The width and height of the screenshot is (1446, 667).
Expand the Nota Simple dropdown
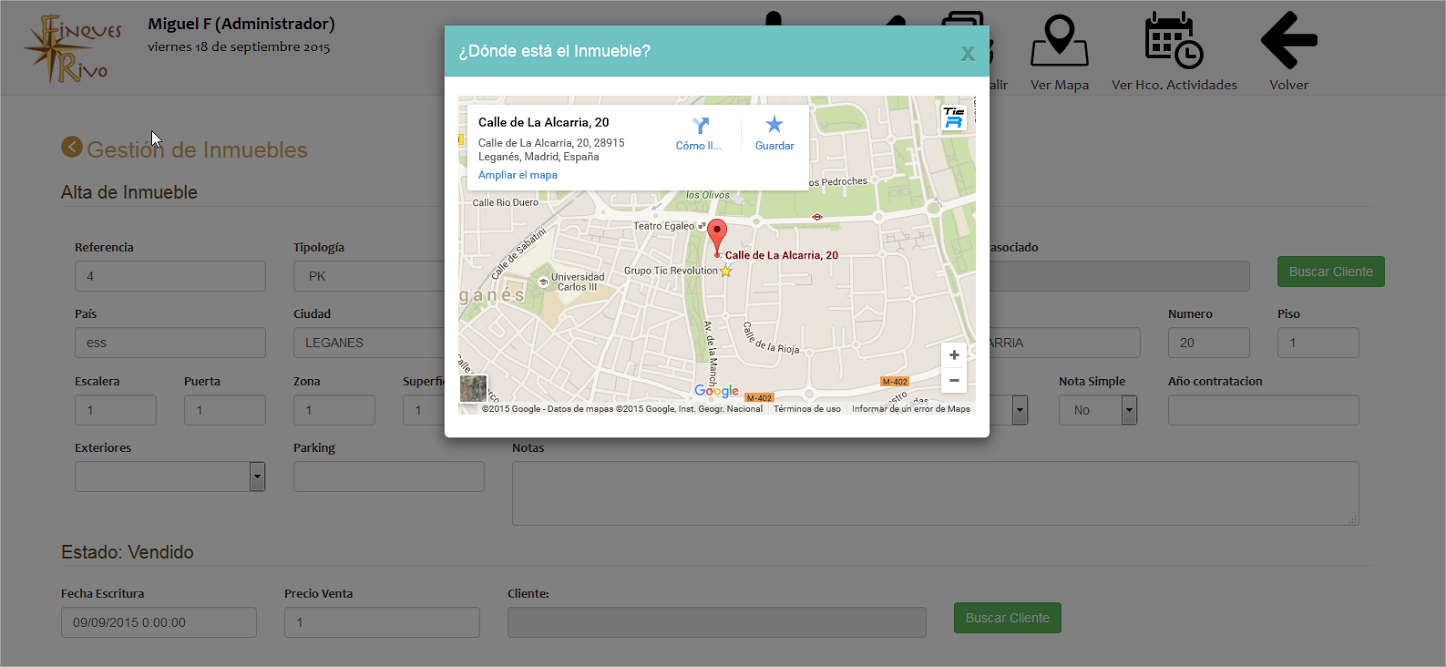pos(1129,410)
